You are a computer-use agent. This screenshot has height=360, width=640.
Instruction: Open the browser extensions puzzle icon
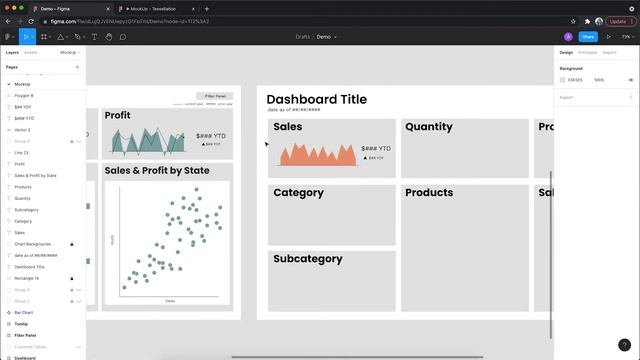pos(587,21)
